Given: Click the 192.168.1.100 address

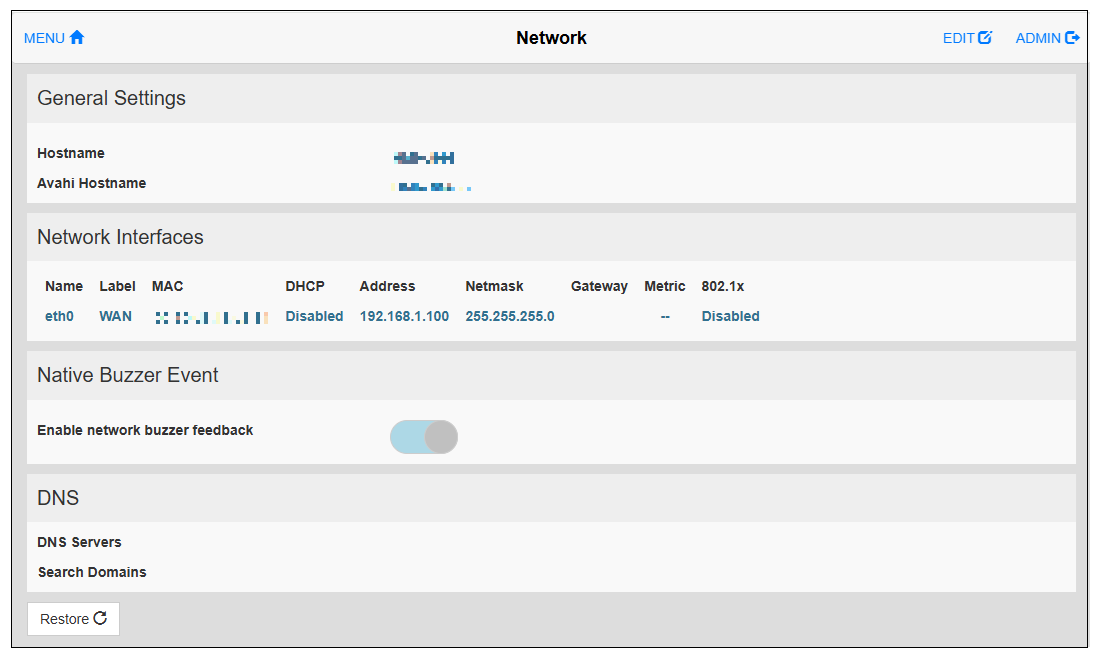Looking at the screenshot, I should coord(404,316).
